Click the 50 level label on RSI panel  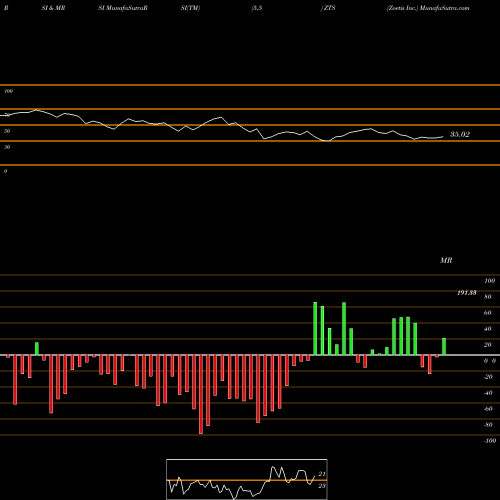[x=7, y=131]
